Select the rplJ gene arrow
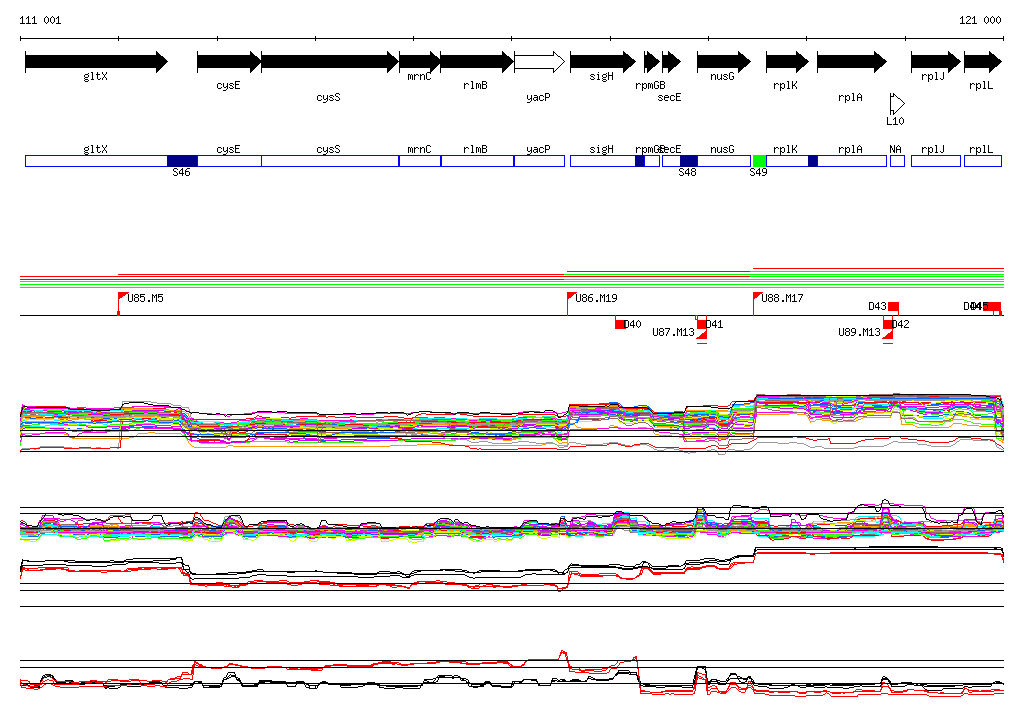 pos(935,62)
